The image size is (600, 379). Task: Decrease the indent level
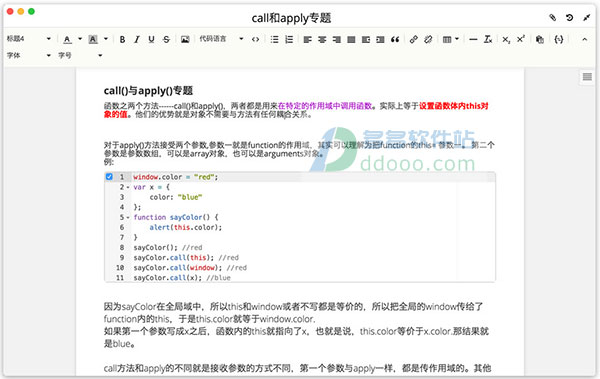click(366, 39)
